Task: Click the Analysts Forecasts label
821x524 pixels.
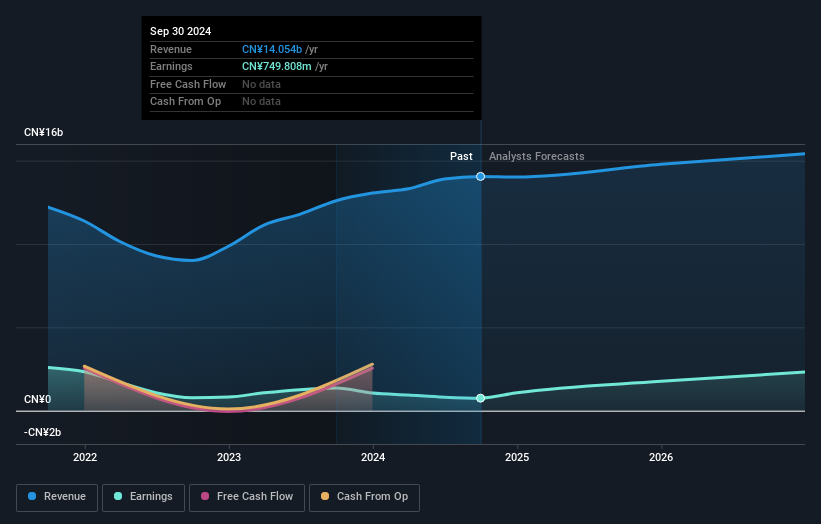Action: click(537, 156)
